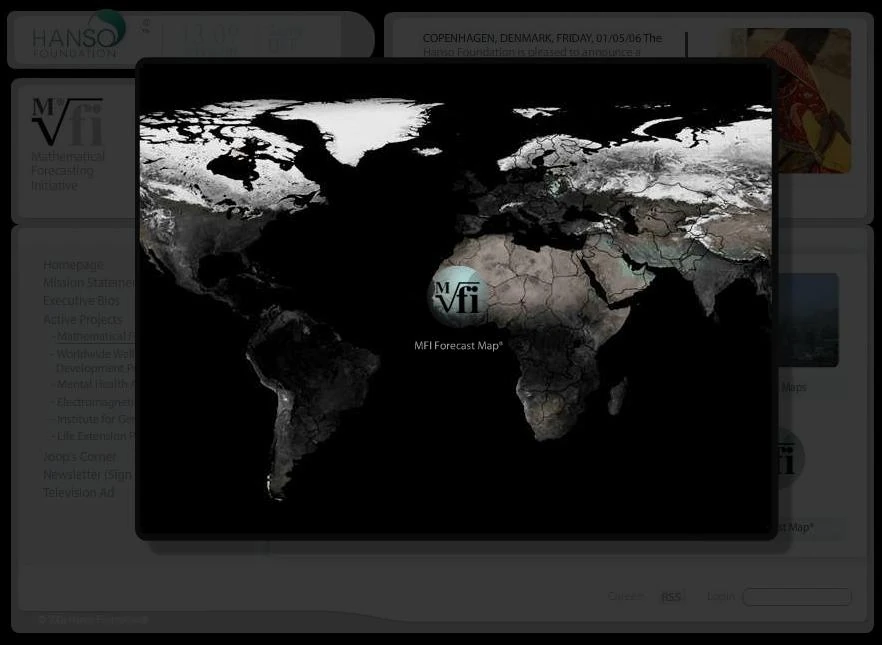Viewport: 882px width, 645px height.
Task: Click the round mfi logo behind the map's right edge
Action: point(791,458)
